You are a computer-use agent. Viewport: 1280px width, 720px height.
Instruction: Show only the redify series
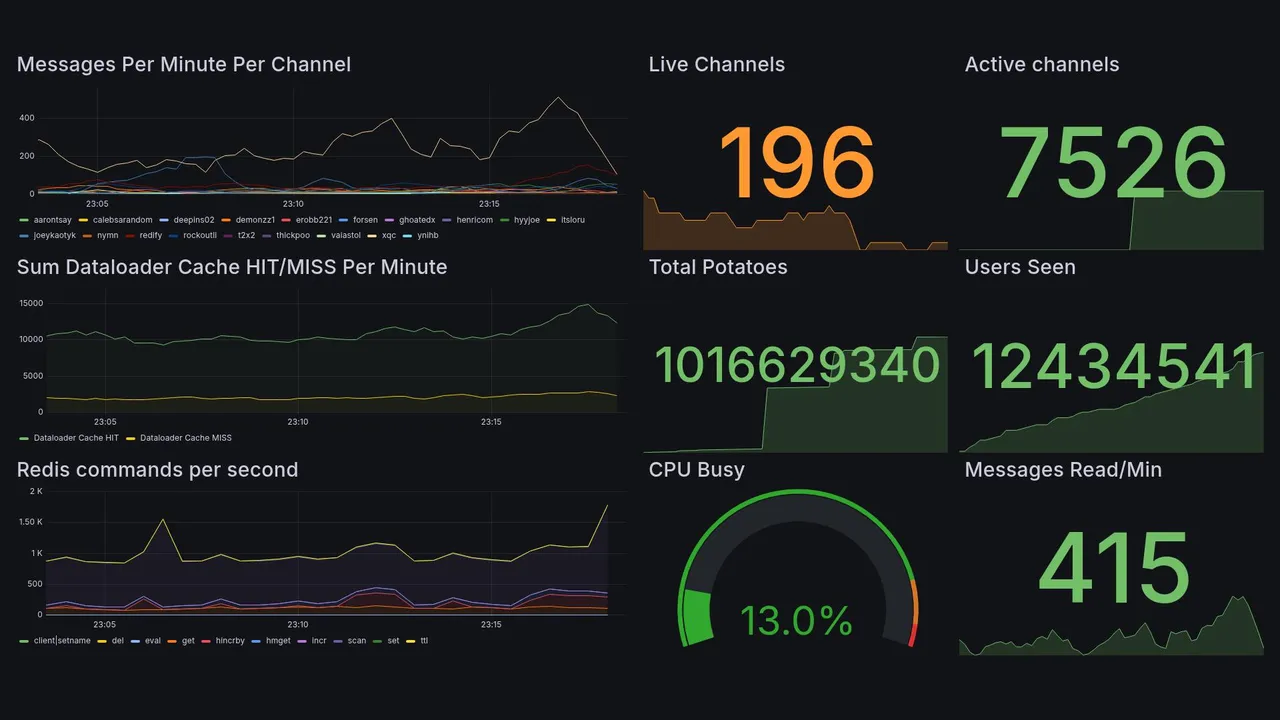pyautogui.click(x=150, y=235)
